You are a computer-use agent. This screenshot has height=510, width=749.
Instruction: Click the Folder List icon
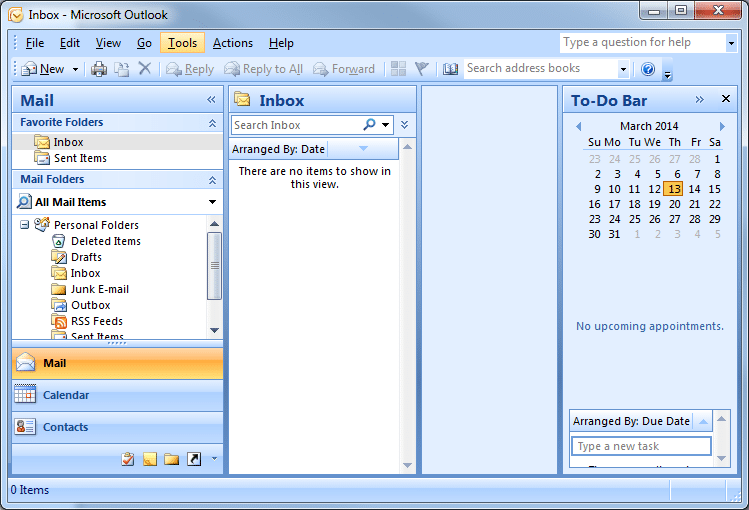point(171,459)
